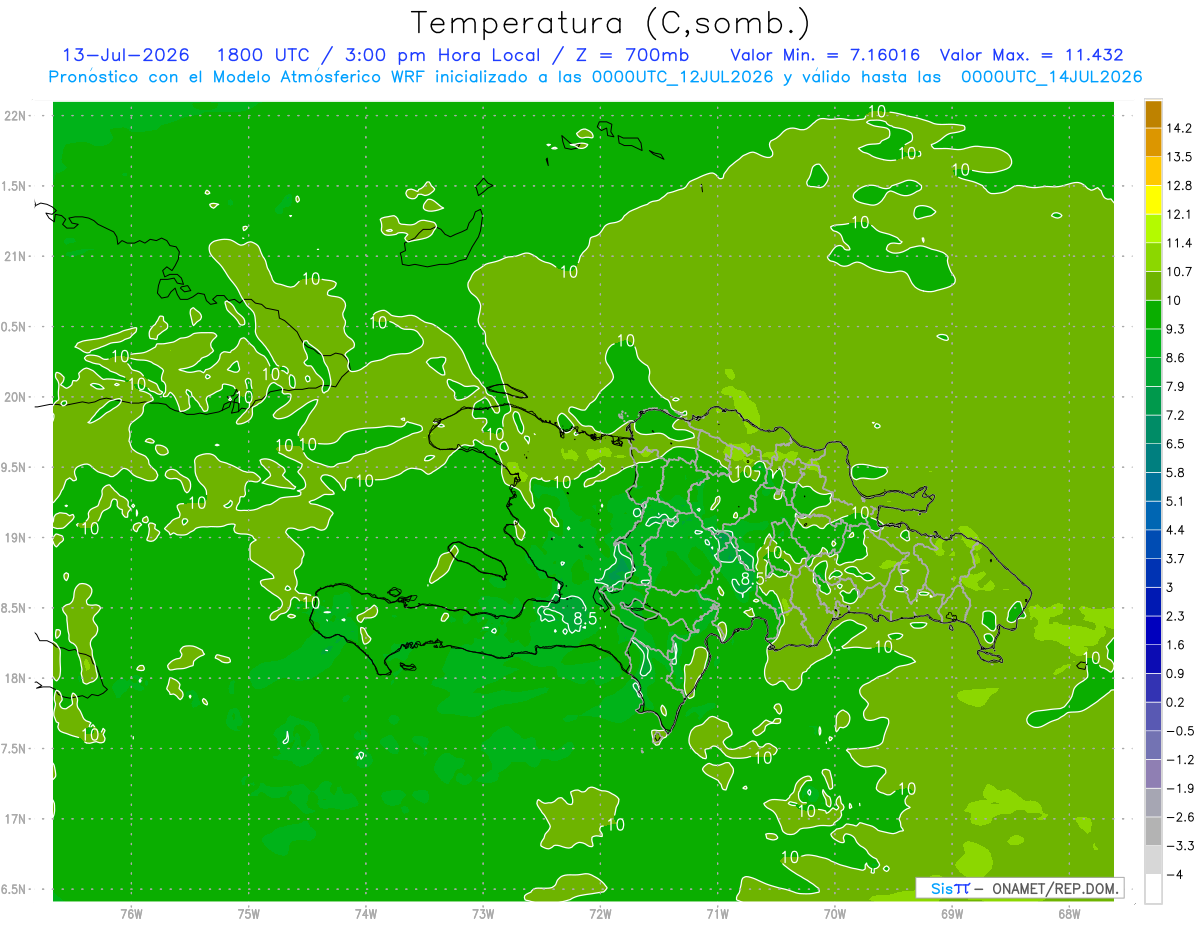Select the 'Z = 700mb' level label

[633, 55]
